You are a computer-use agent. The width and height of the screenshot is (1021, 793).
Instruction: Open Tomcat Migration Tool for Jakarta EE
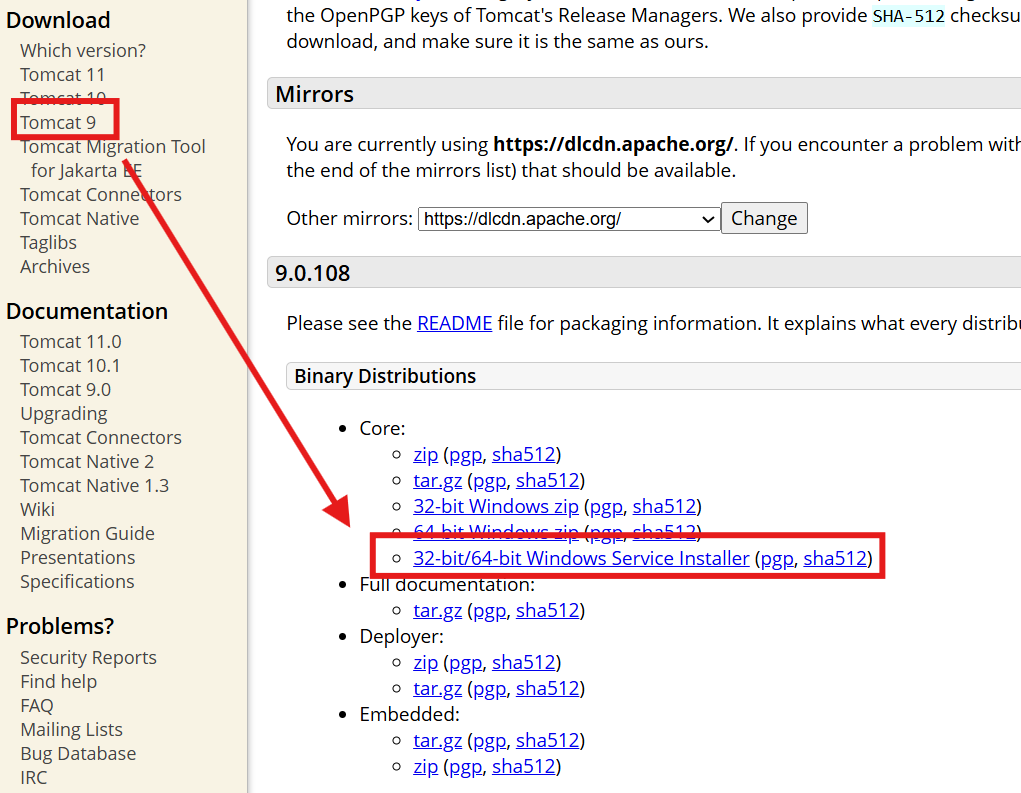[113, 158]
